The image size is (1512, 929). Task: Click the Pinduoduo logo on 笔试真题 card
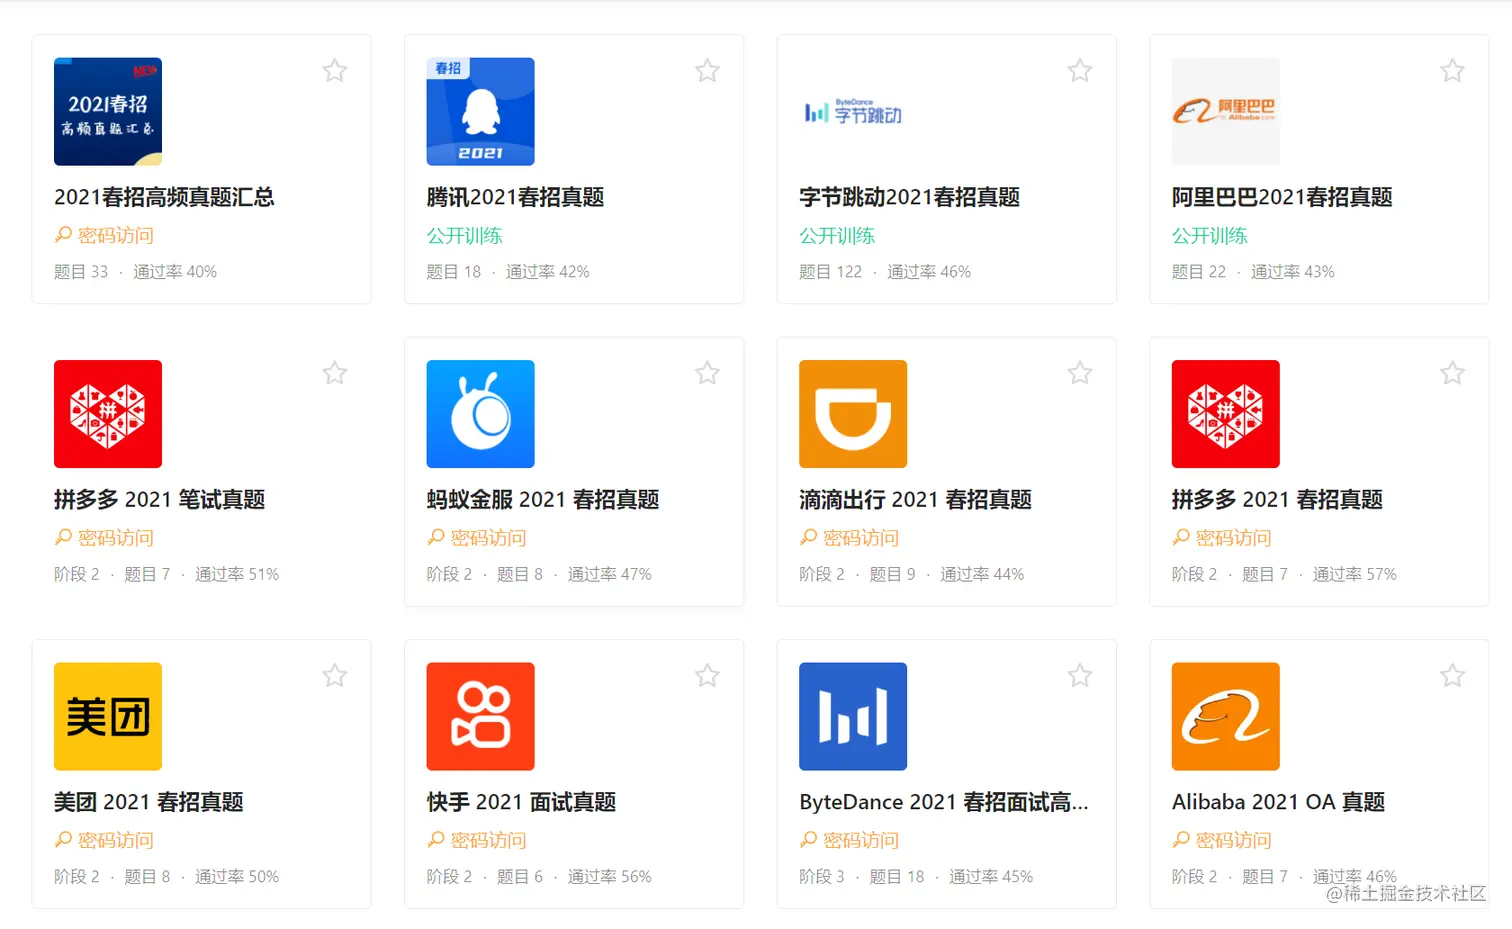pyautogui.click(x=108, y=414)
